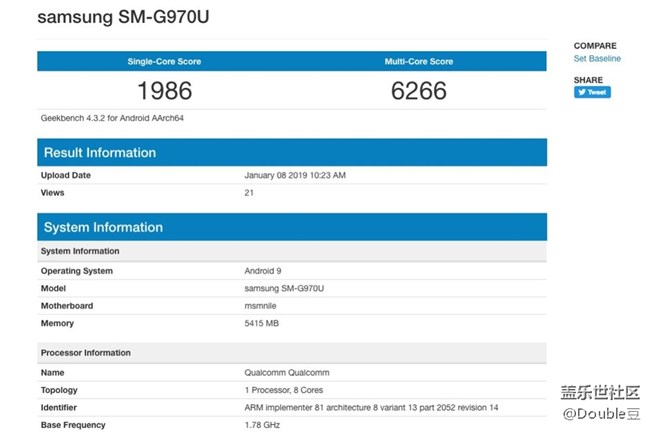Click the Memory label
Viewport: 650px width, 434px height.
(x=57, y=323)
